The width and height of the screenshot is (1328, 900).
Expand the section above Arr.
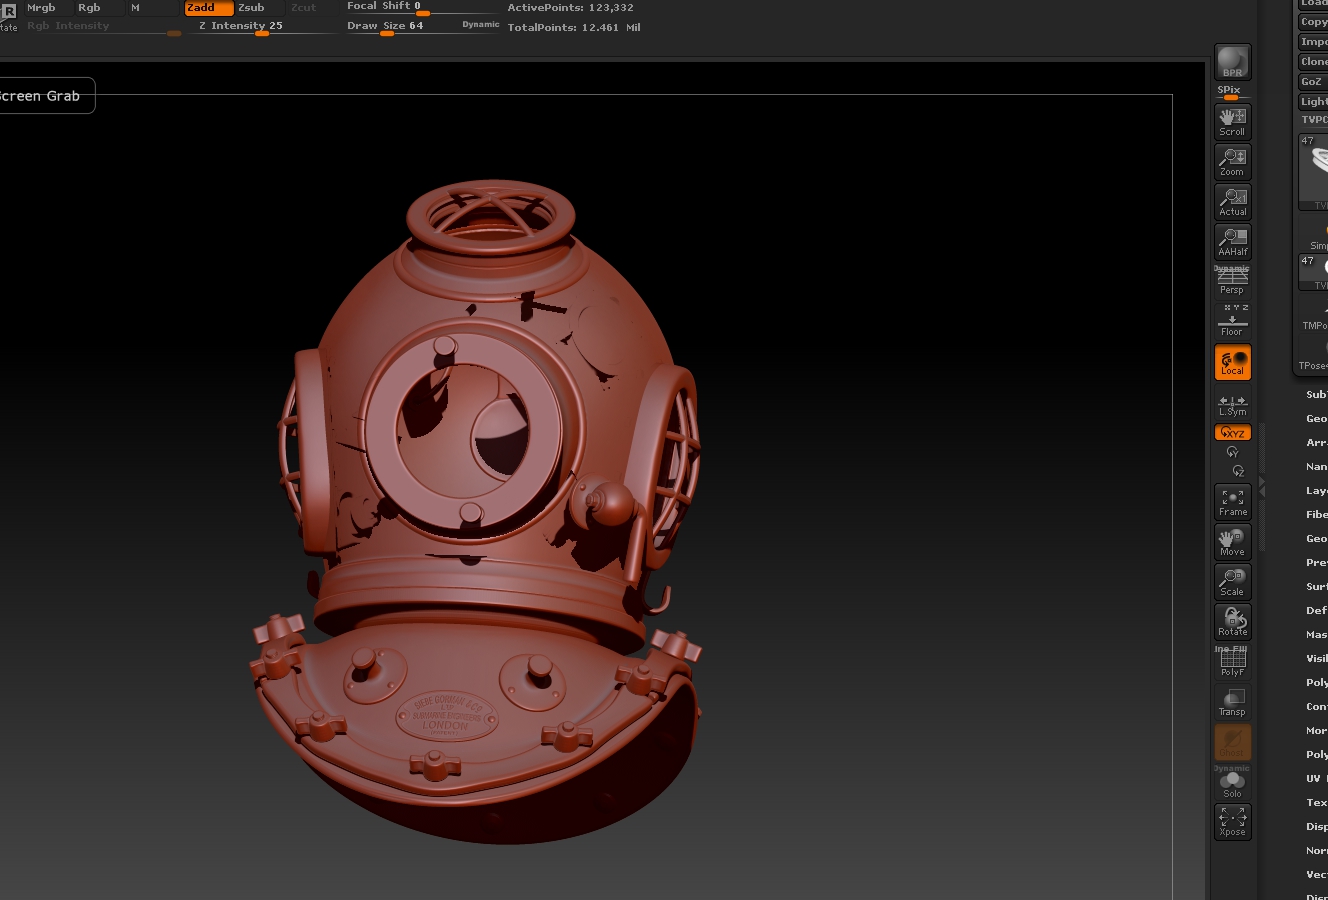pyautogui.click(x=1316, y=419)
